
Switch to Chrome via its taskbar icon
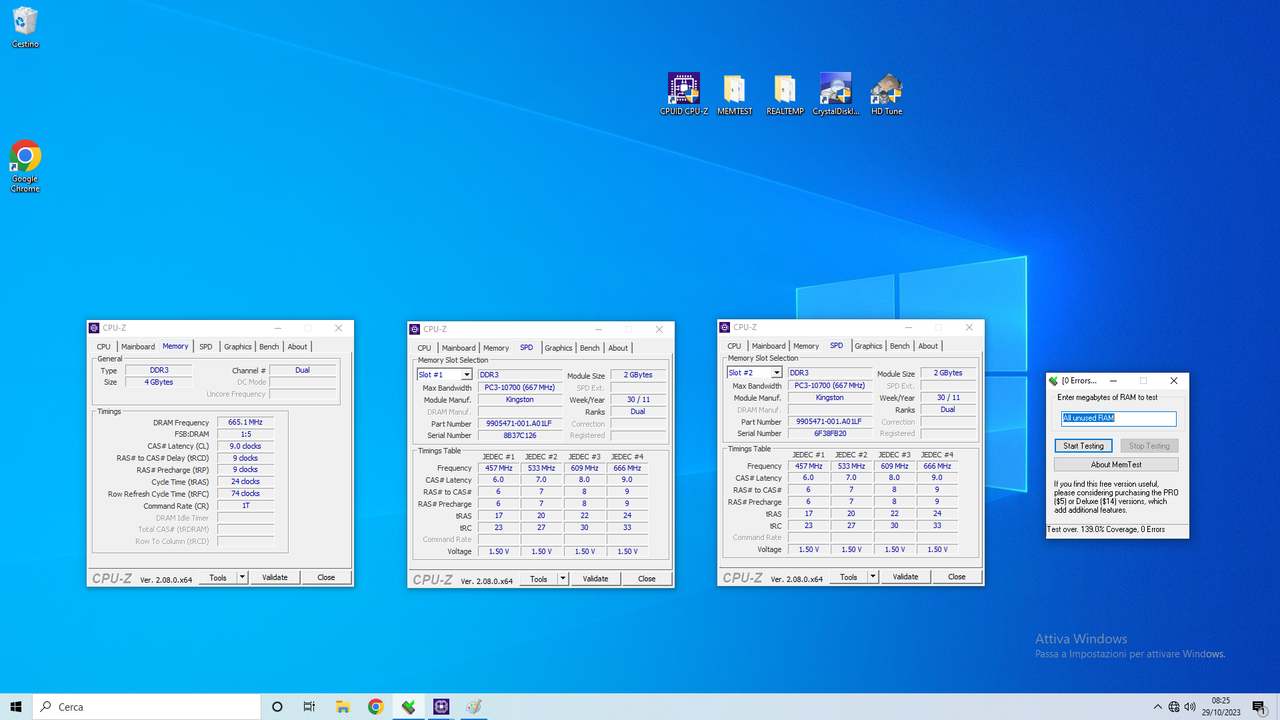tap(375, 707)
